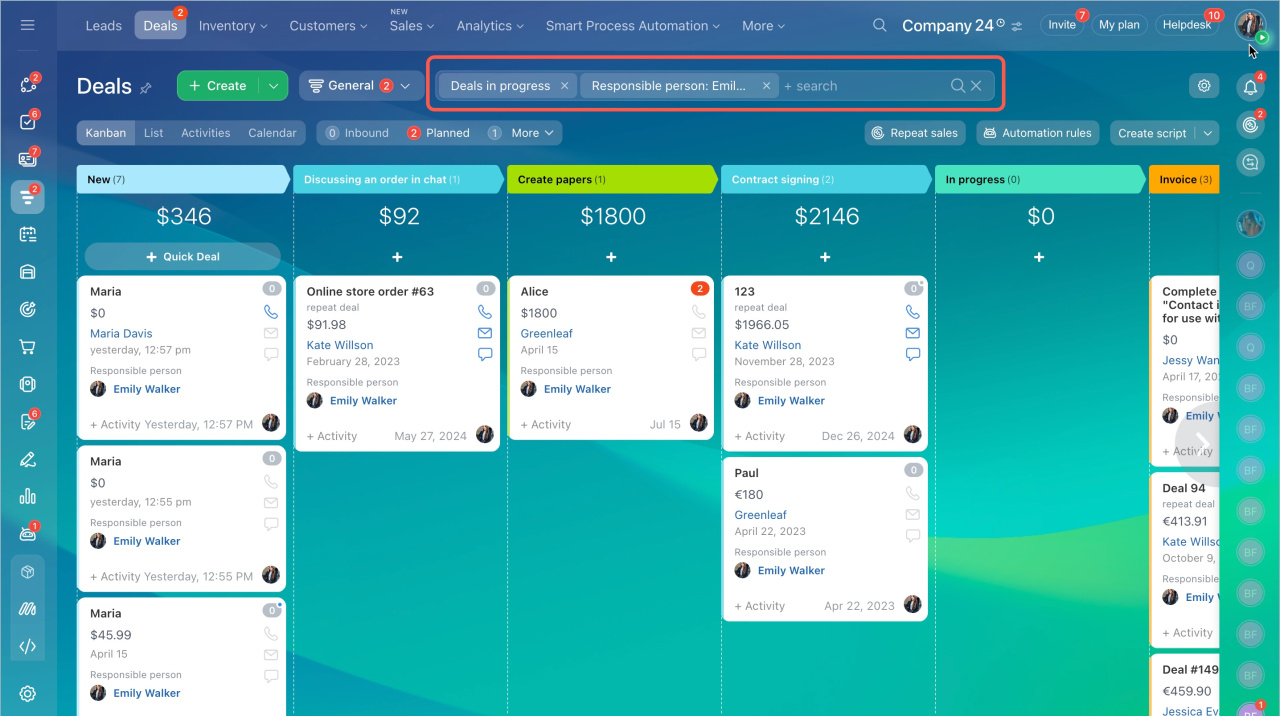Open the Greenleaf link on Alice deal
This screenshot has width=1280, height=716.
click(546, 333)
